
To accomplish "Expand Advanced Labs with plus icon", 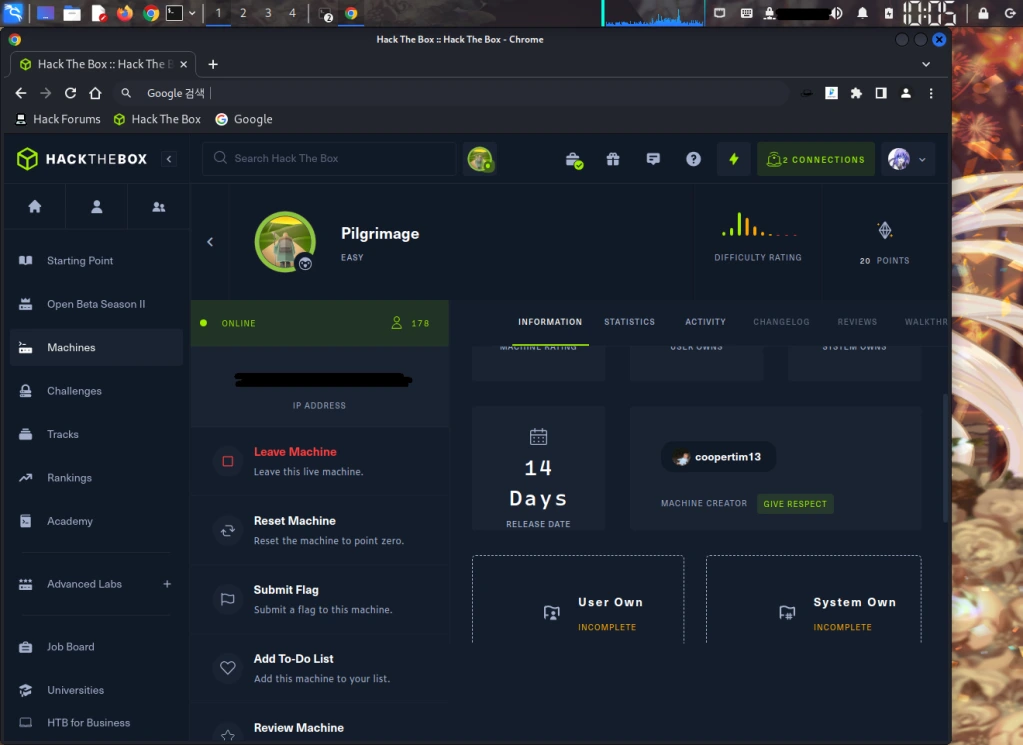I will [x=167, y=584].
